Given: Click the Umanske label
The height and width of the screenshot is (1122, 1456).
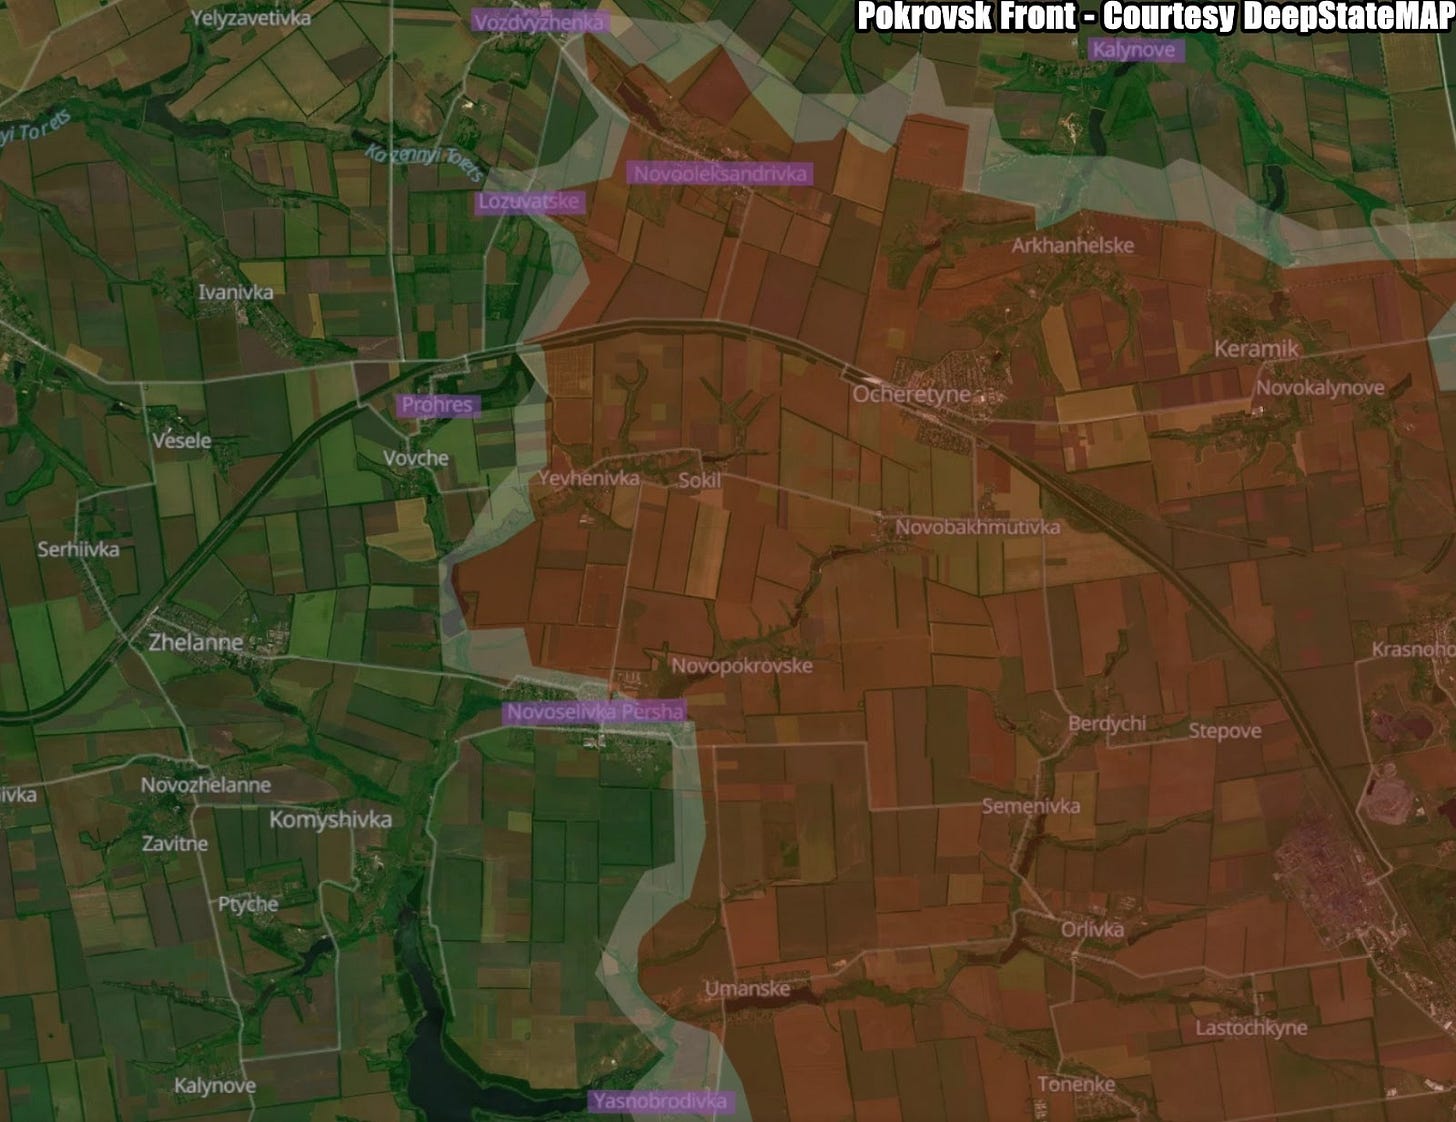Looking at the screenshot, I should pyautogui.click(x=747, y=989).
